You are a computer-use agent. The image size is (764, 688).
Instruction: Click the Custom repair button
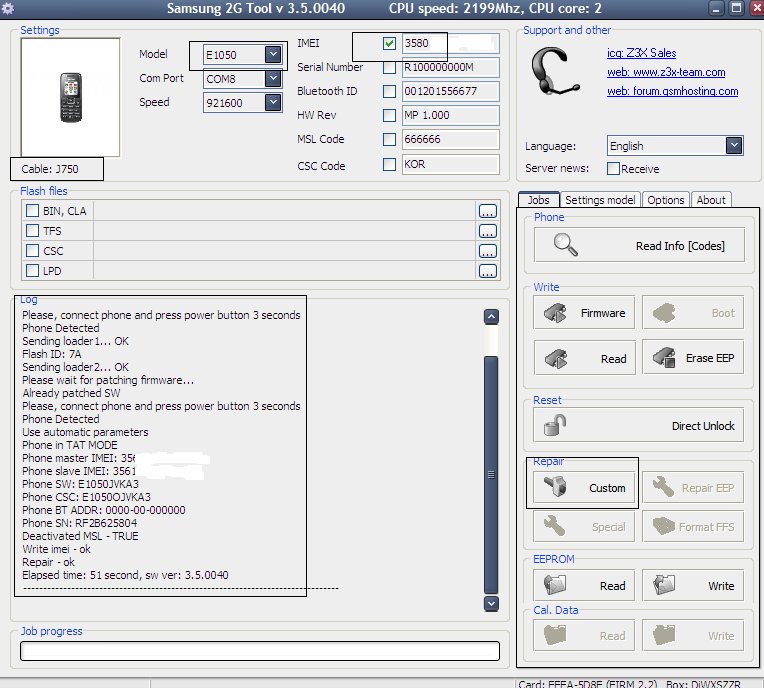tap(584, 487)
